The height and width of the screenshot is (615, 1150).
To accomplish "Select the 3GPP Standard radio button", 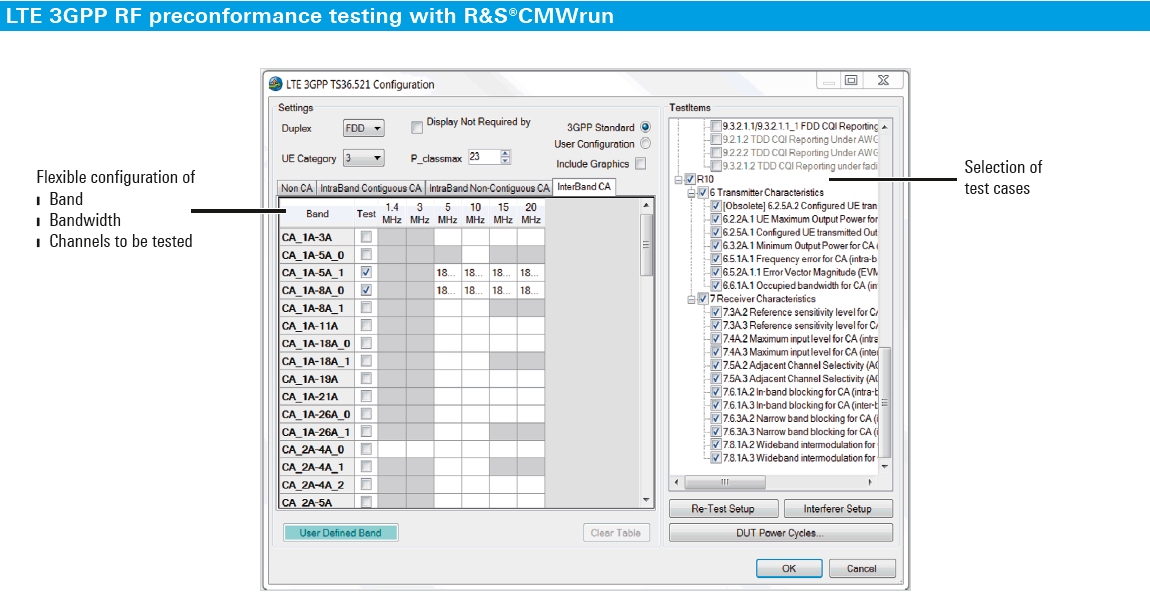I will pyautogui.click(x=645, y=127).
